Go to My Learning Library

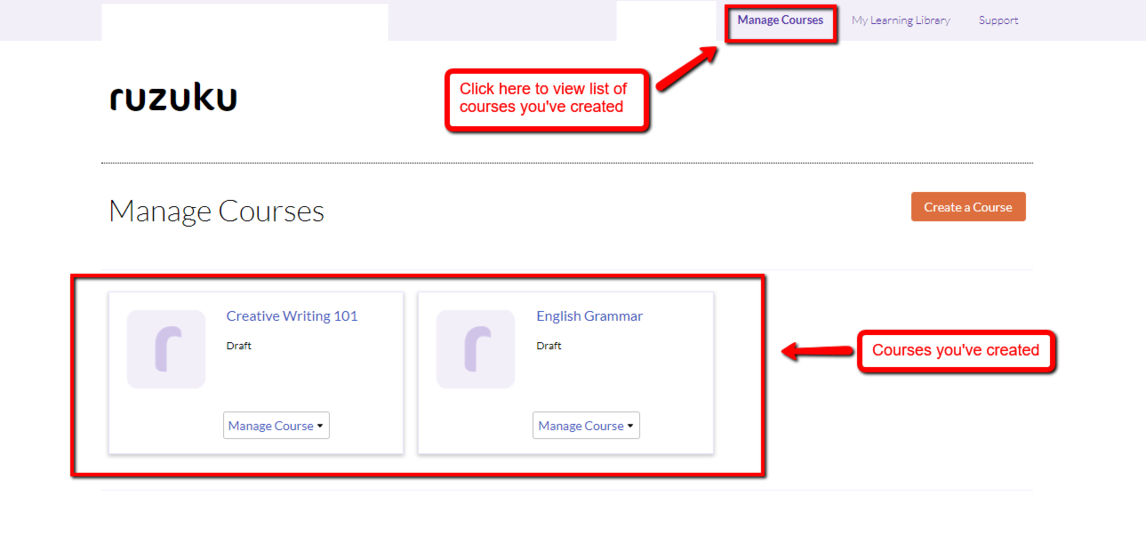coord(900,20)
